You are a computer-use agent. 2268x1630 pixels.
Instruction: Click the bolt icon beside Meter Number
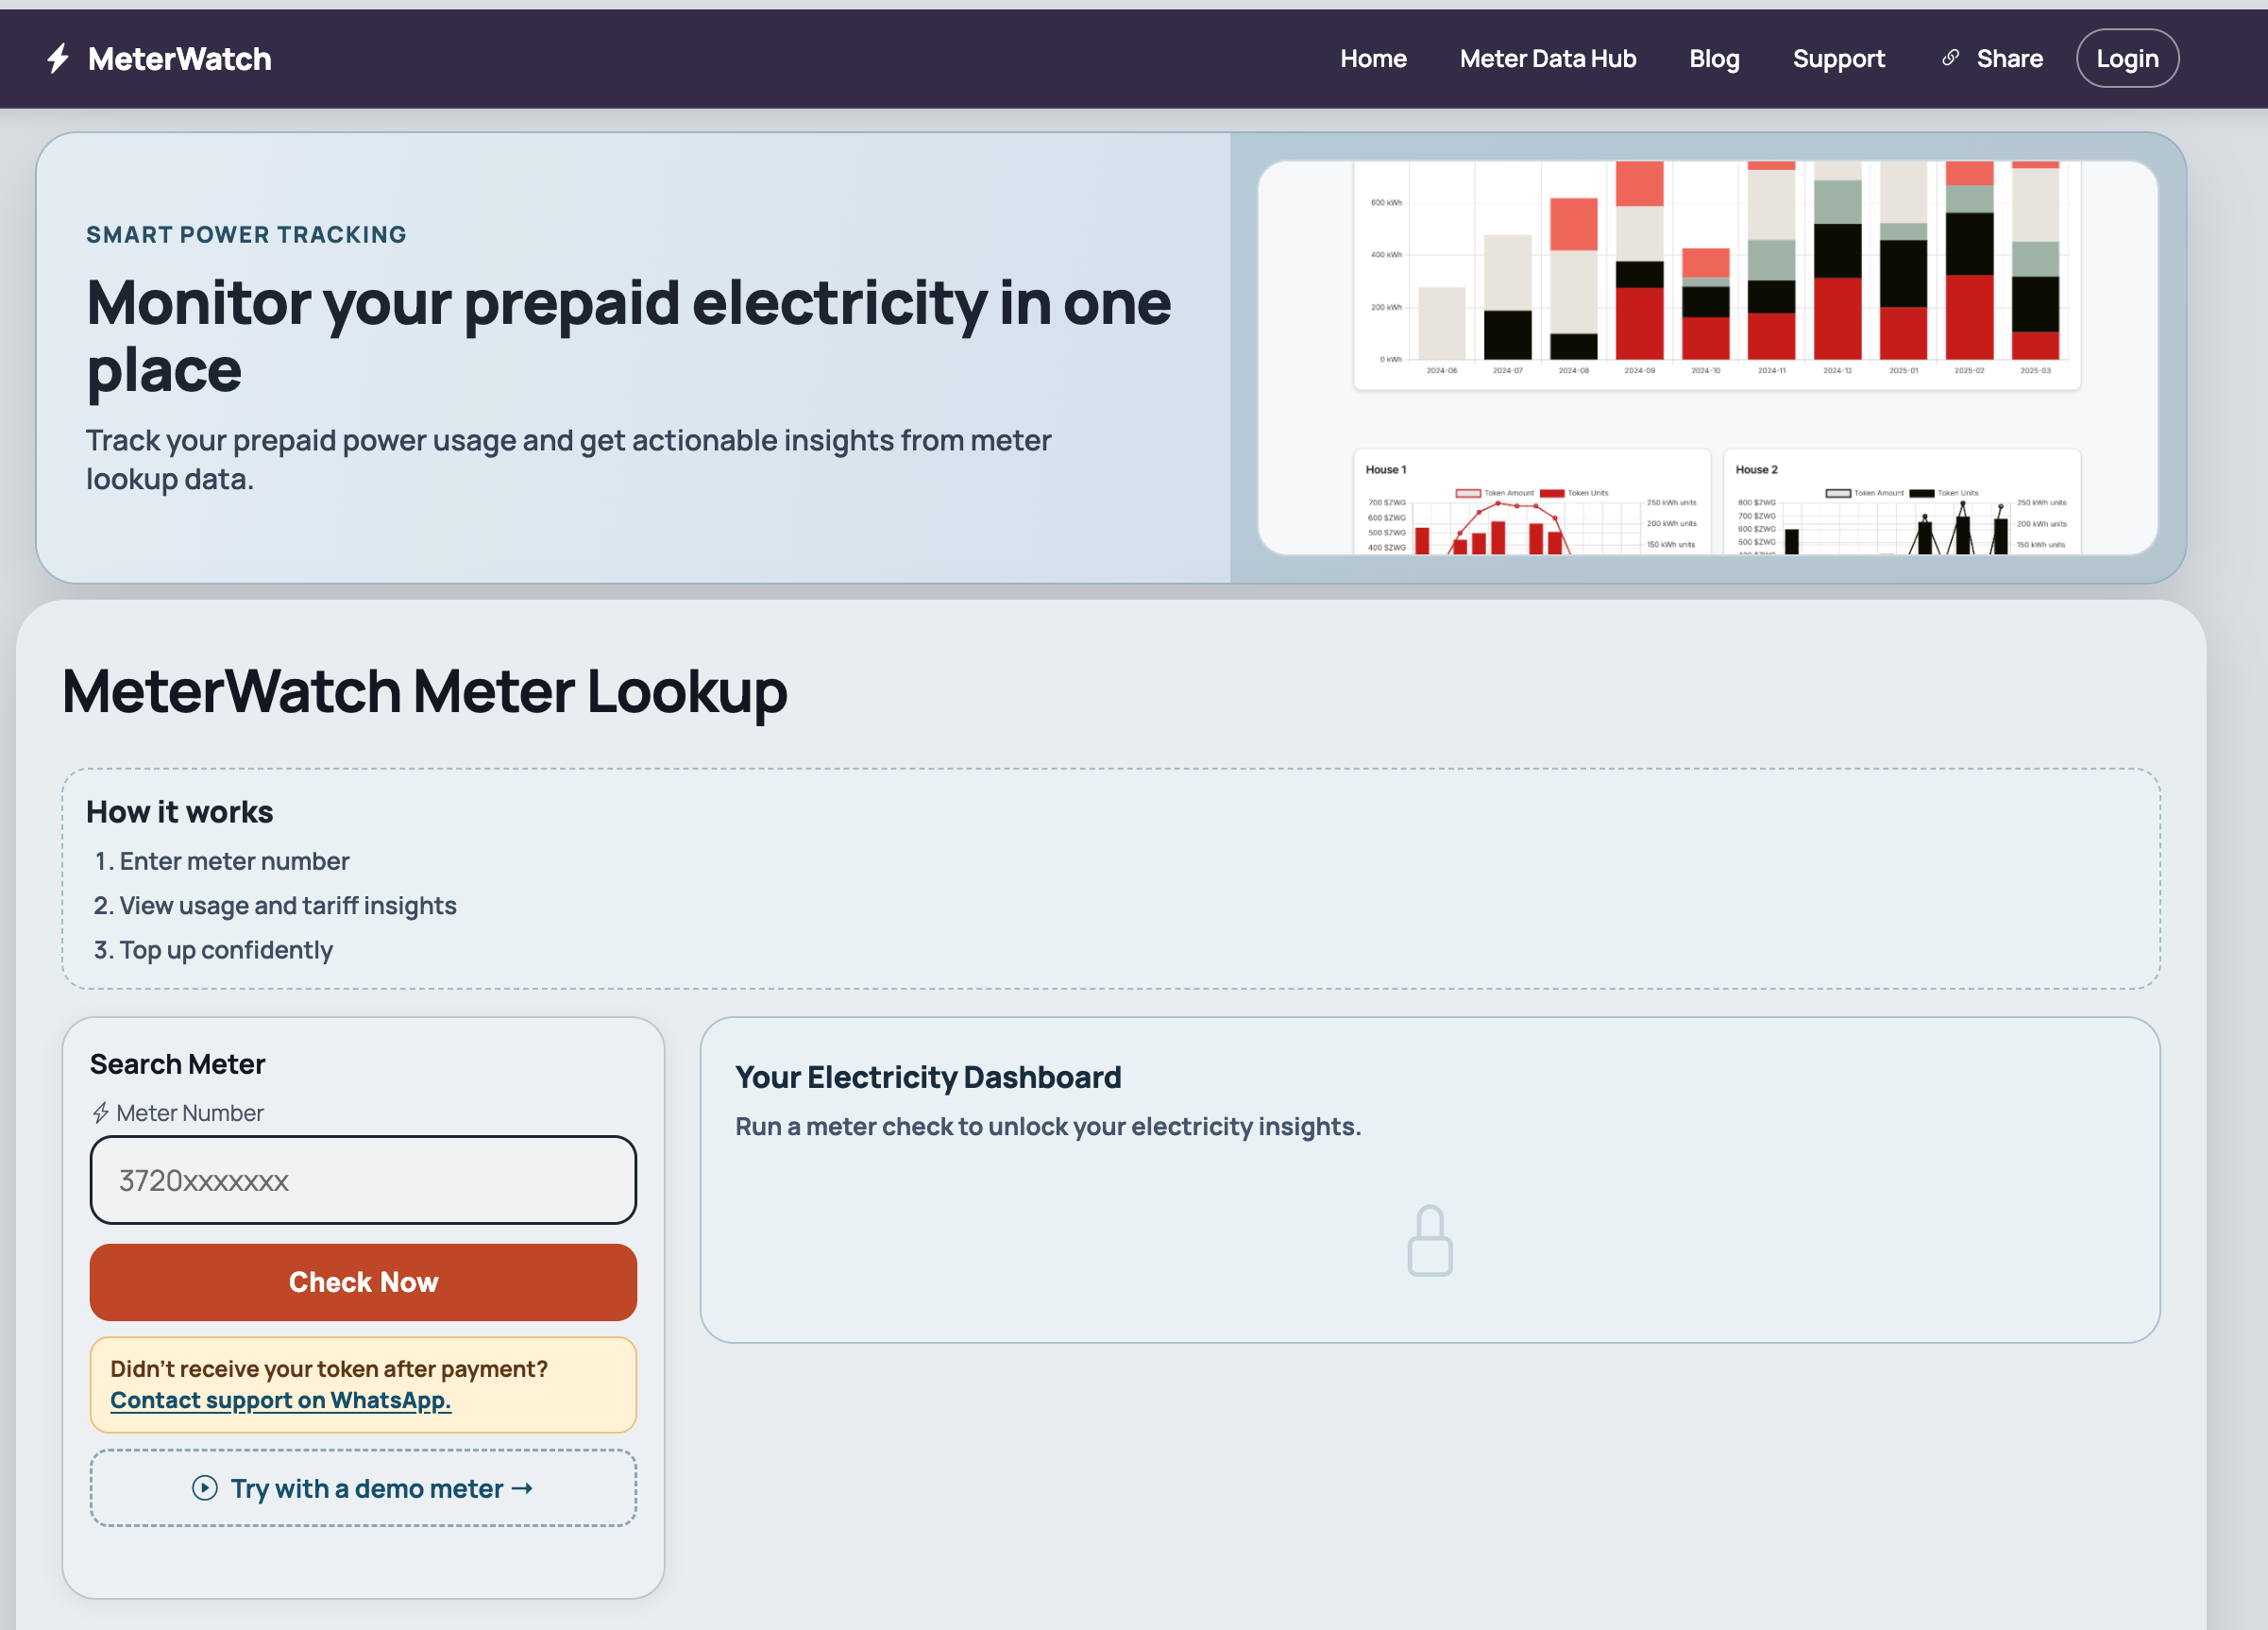pyautogui.click(x=101, y=1113)
